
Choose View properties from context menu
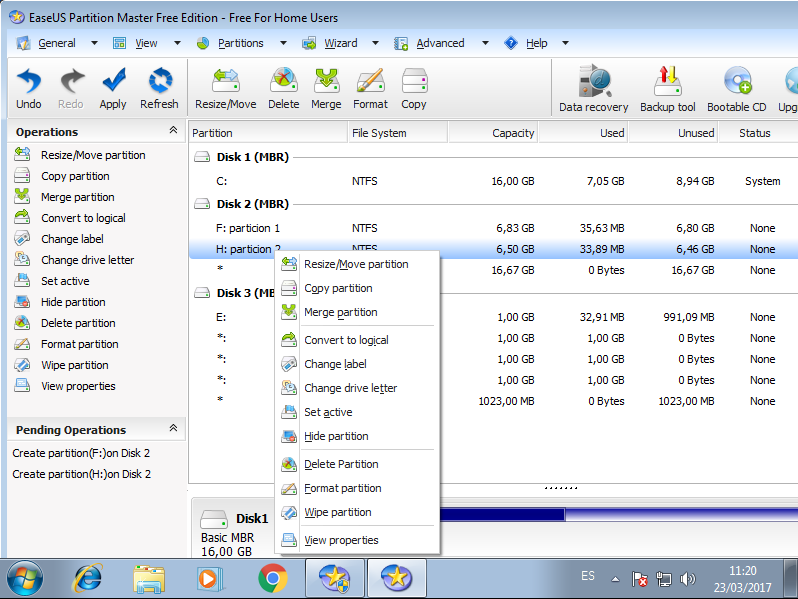357,540
